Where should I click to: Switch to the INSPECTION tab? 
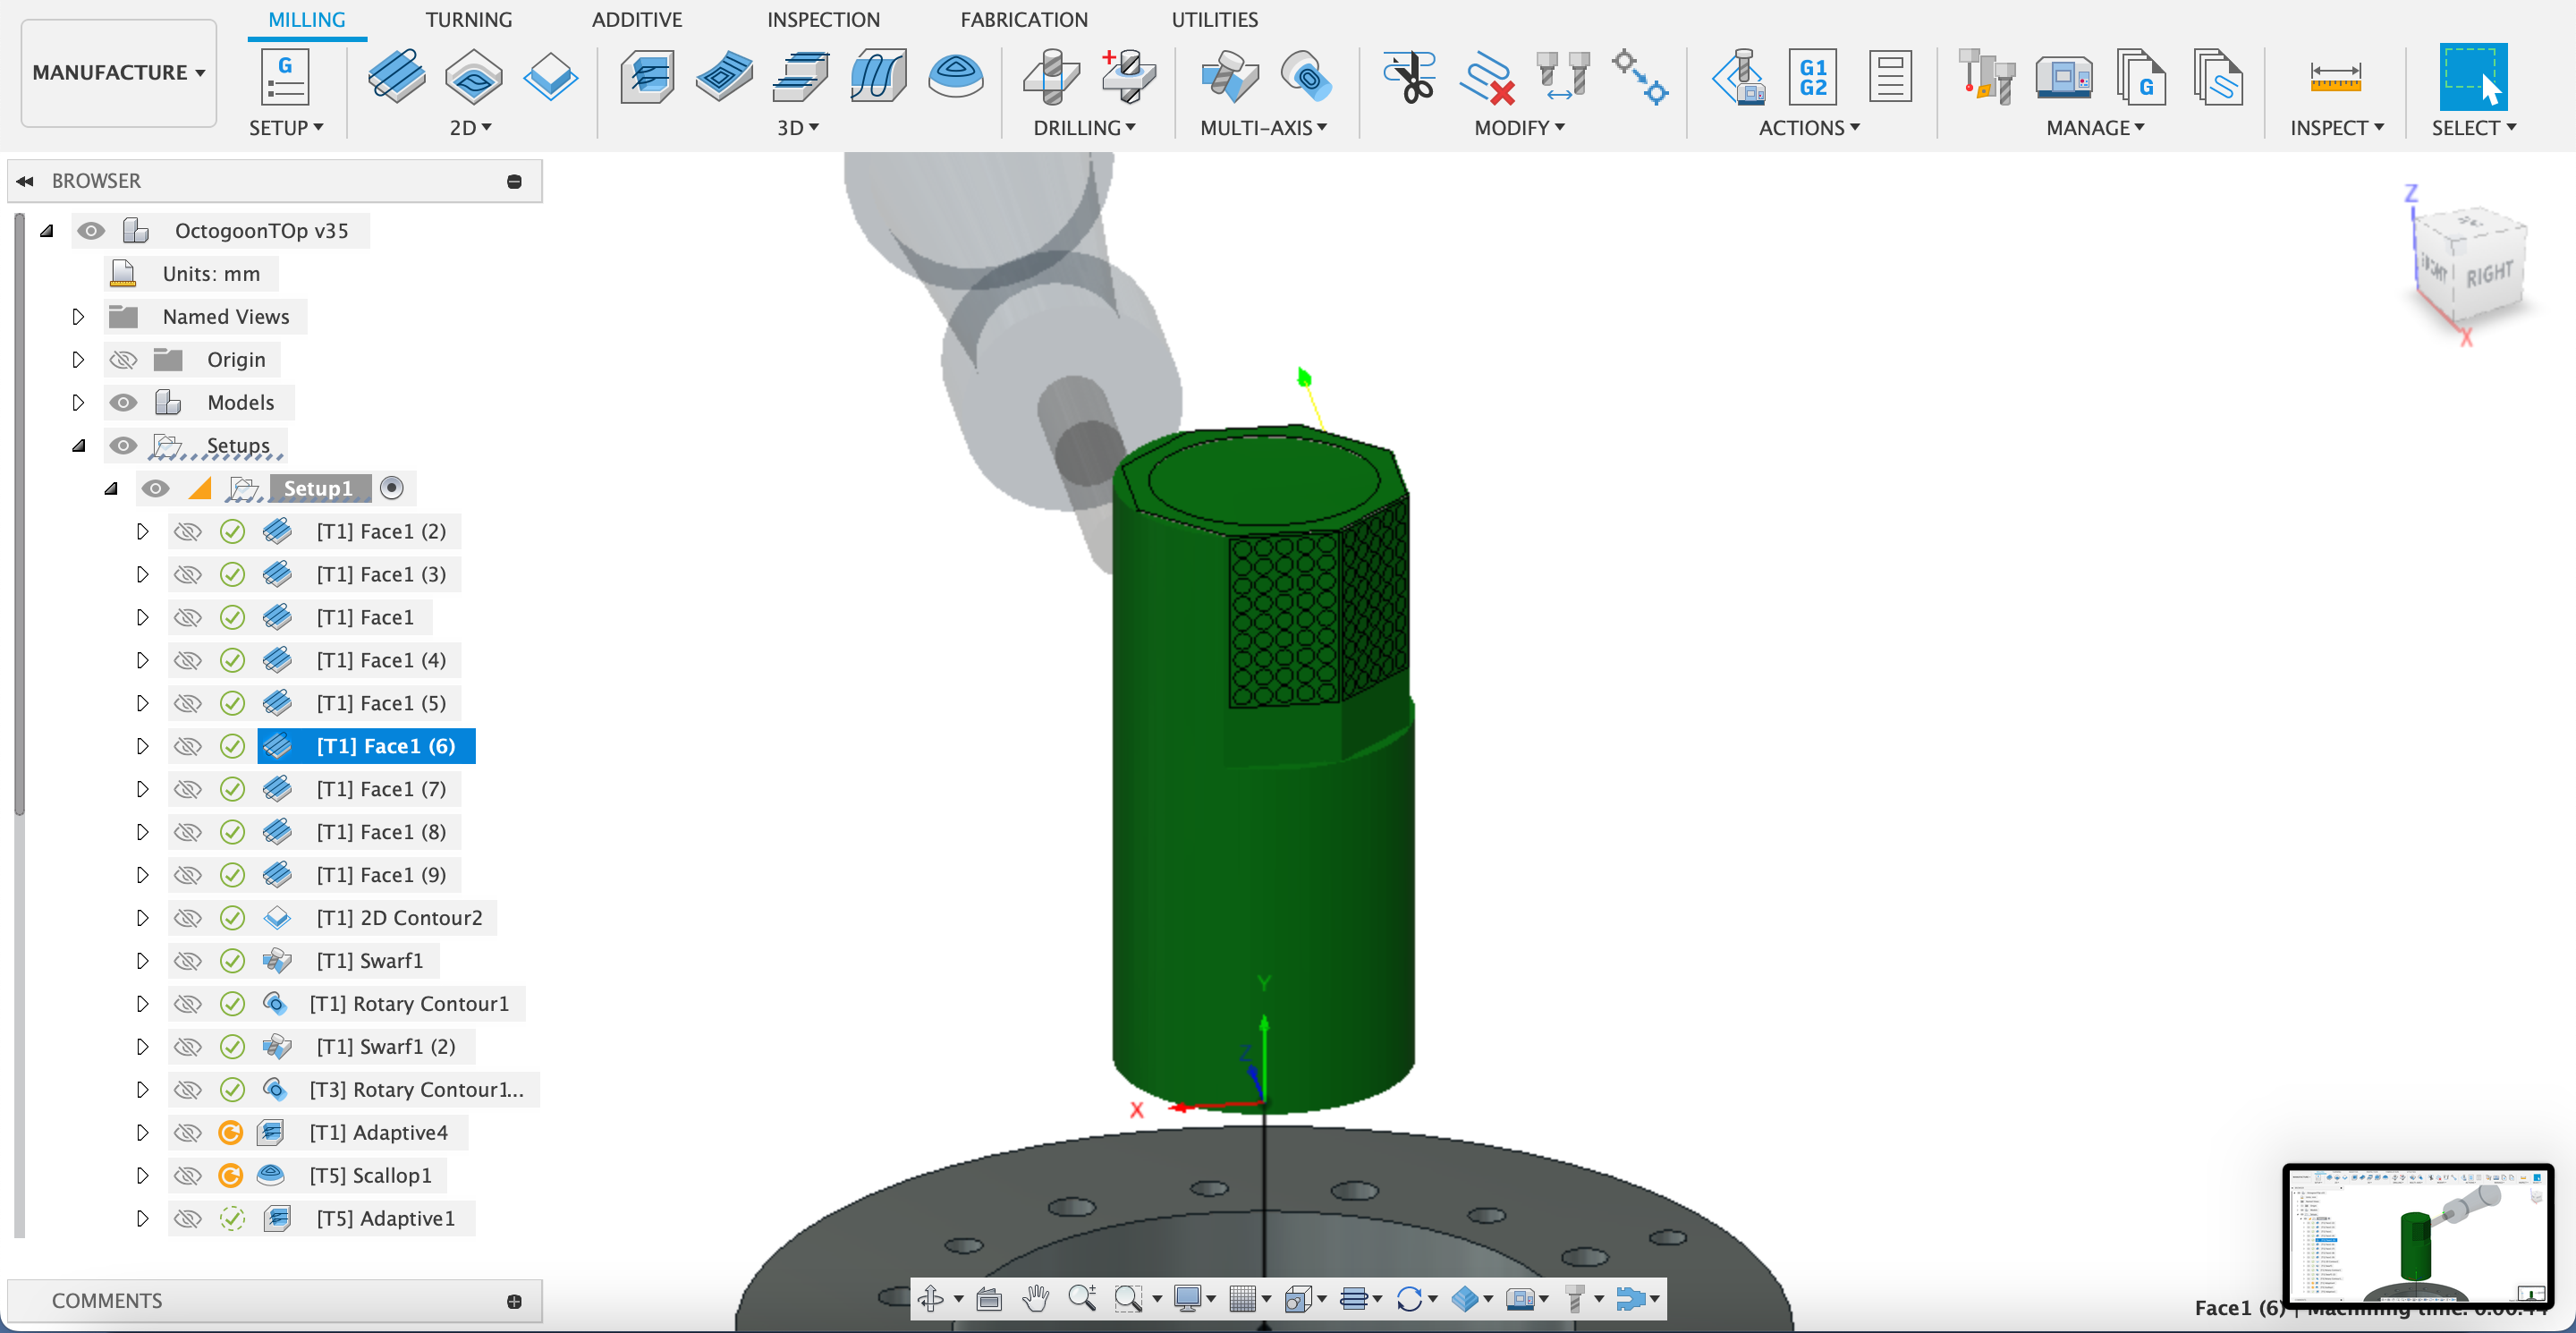click(x=823, y=20)
